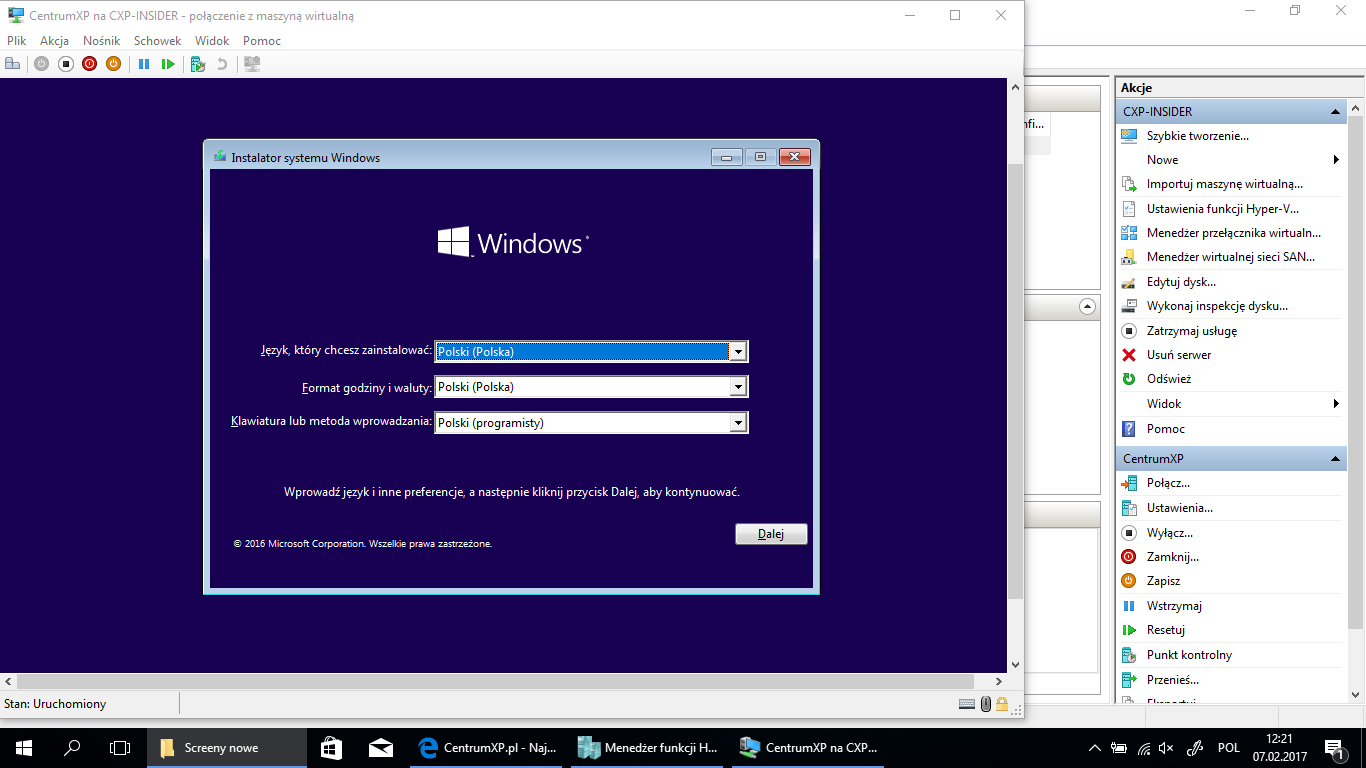
Task: Open the Windows Start menu
Action: tap(24, 748)
